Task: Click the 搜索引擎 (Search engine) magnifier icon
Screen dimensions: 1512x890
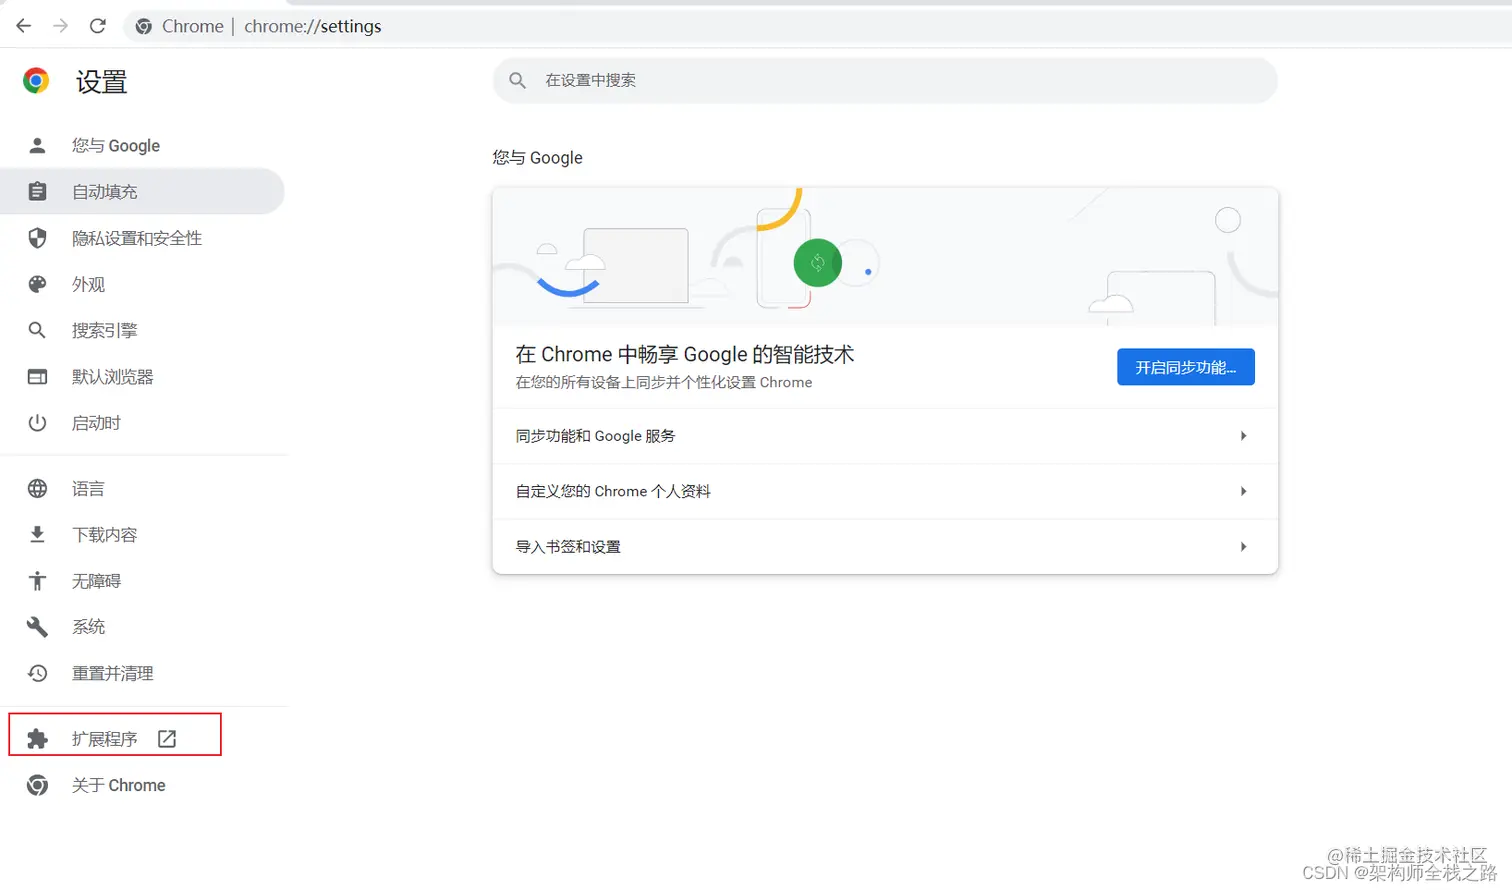Action: pos(37,330)
